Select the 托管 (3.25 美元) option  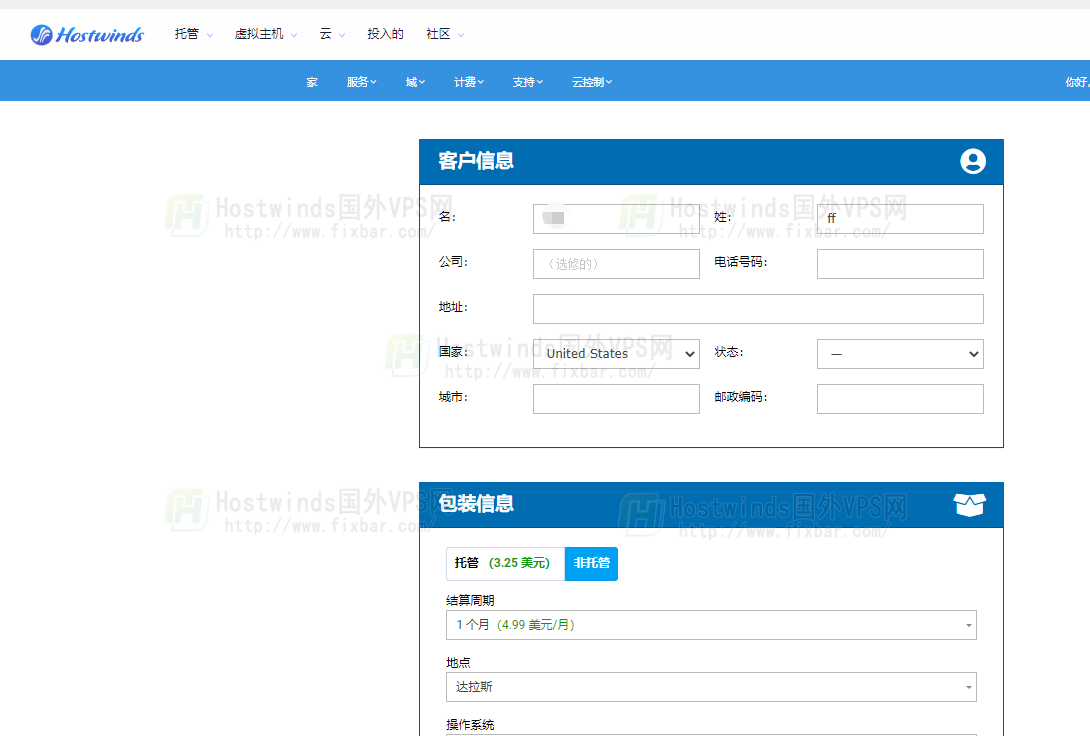505,564
